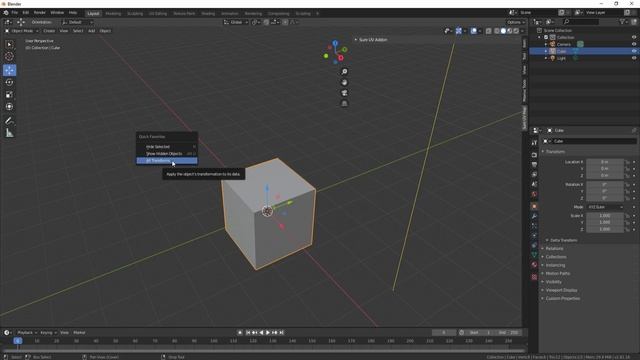
Task: Choose Hide Selected in Quick Favorites
Action: [167, 147]
